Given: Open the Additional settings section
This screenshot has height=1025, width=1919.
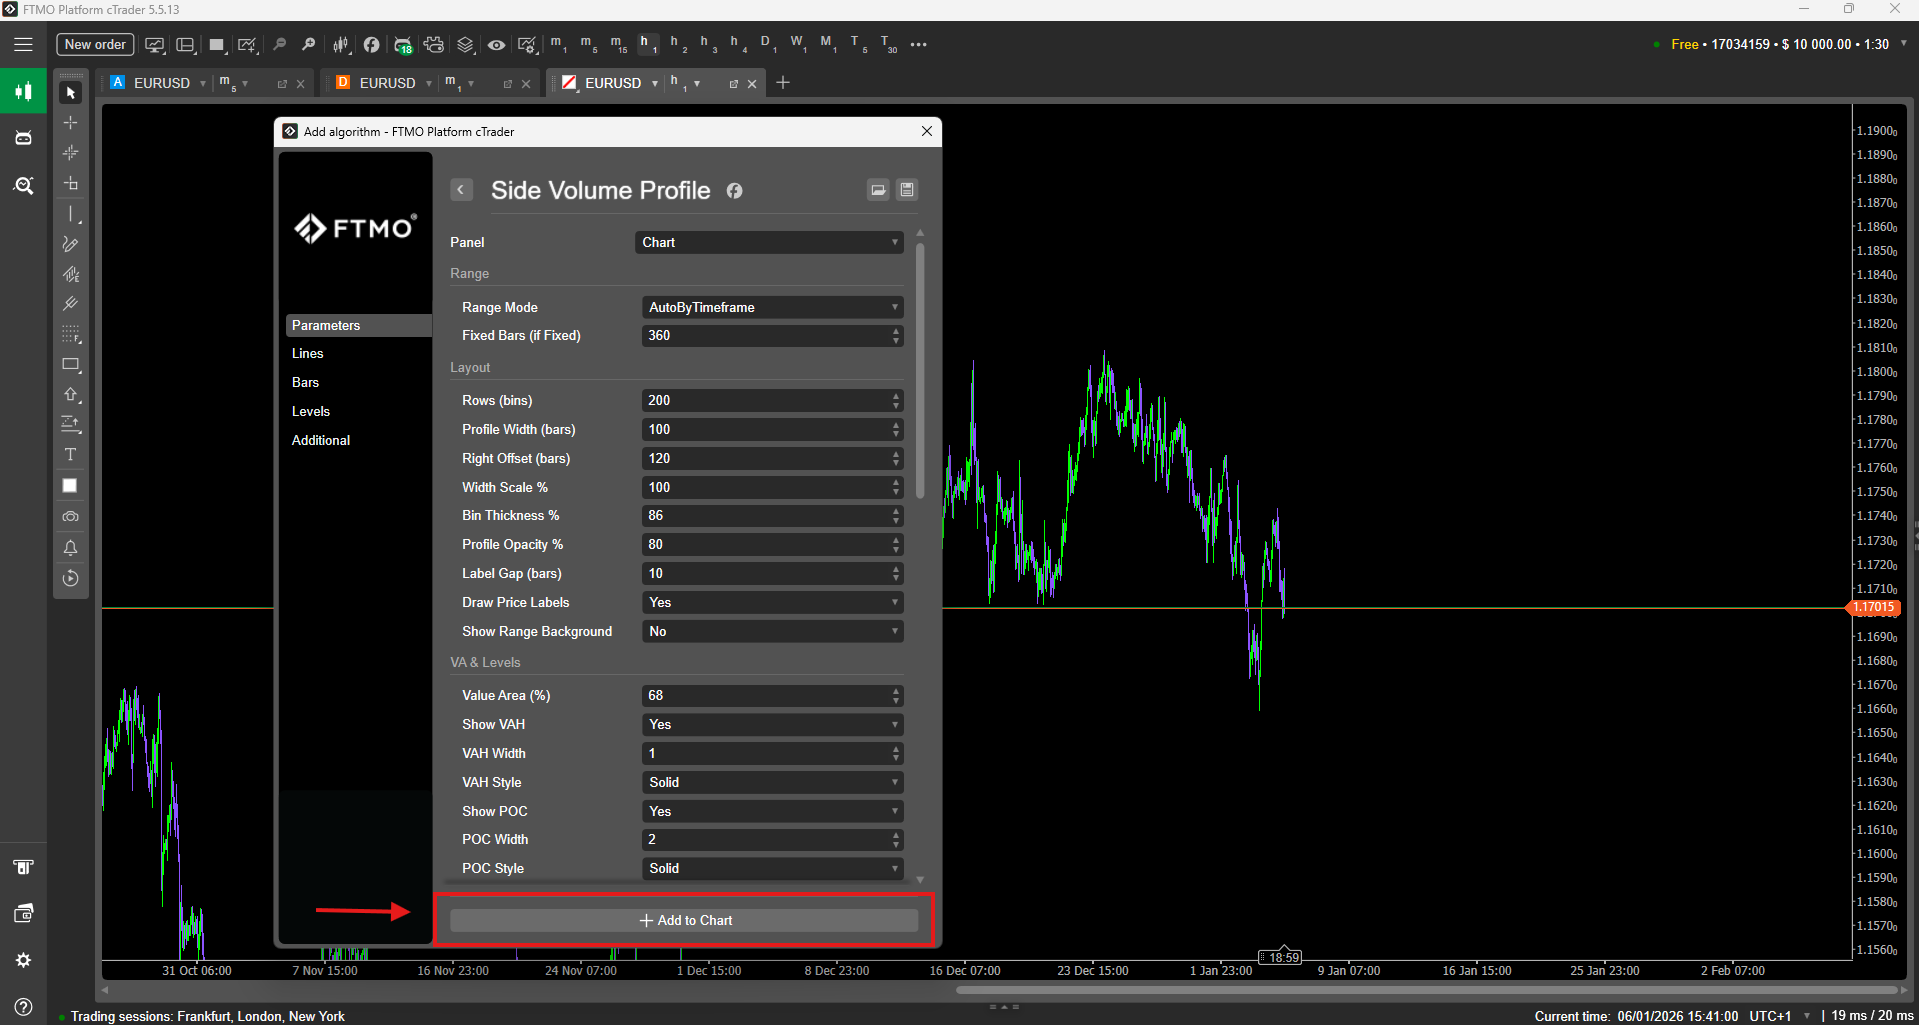Looking at the screenshot, I should coord(321,441).
